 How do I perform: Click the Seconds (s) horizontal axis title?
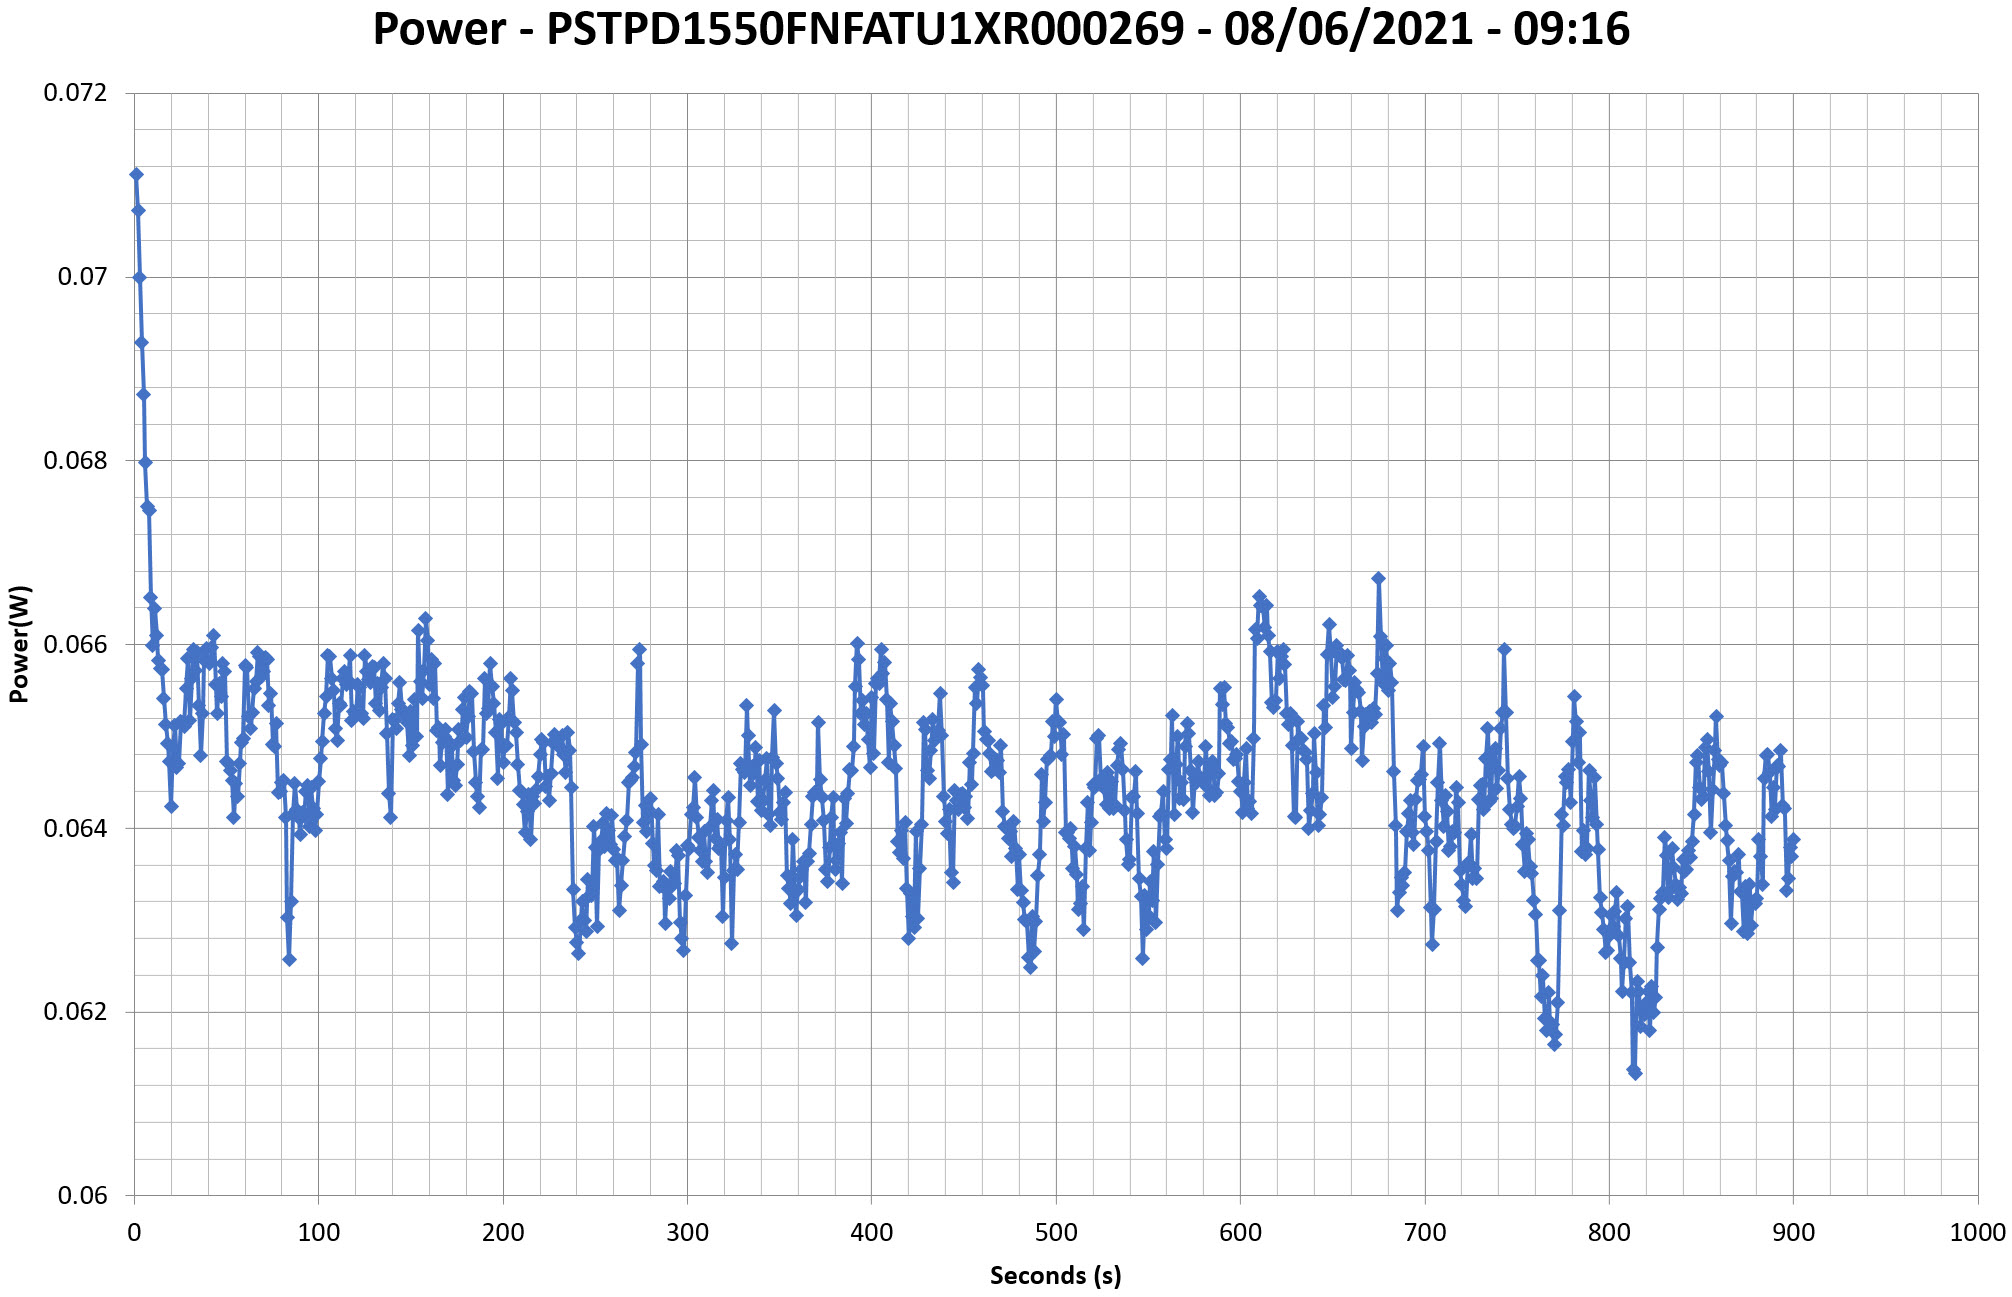tap(1055, 1276)
